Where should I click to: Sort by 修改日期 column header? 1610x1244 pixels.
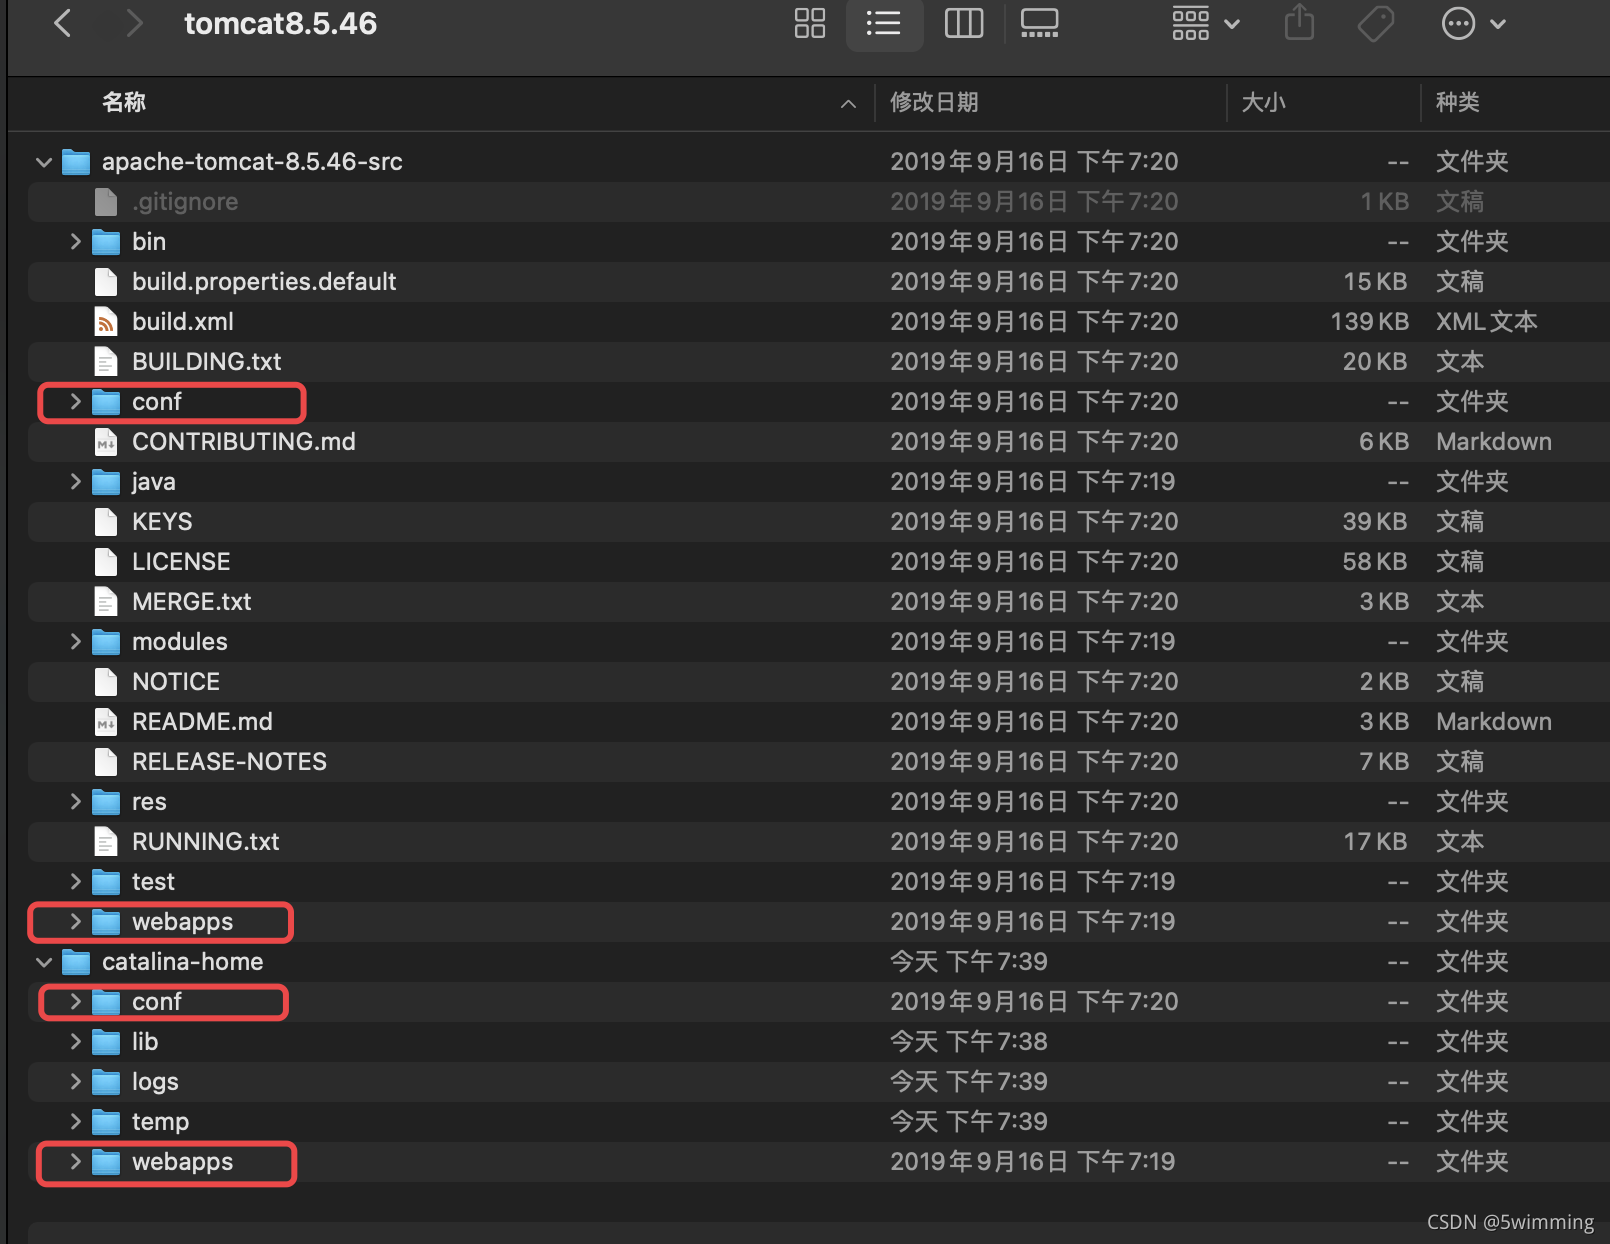coord(934,102)
